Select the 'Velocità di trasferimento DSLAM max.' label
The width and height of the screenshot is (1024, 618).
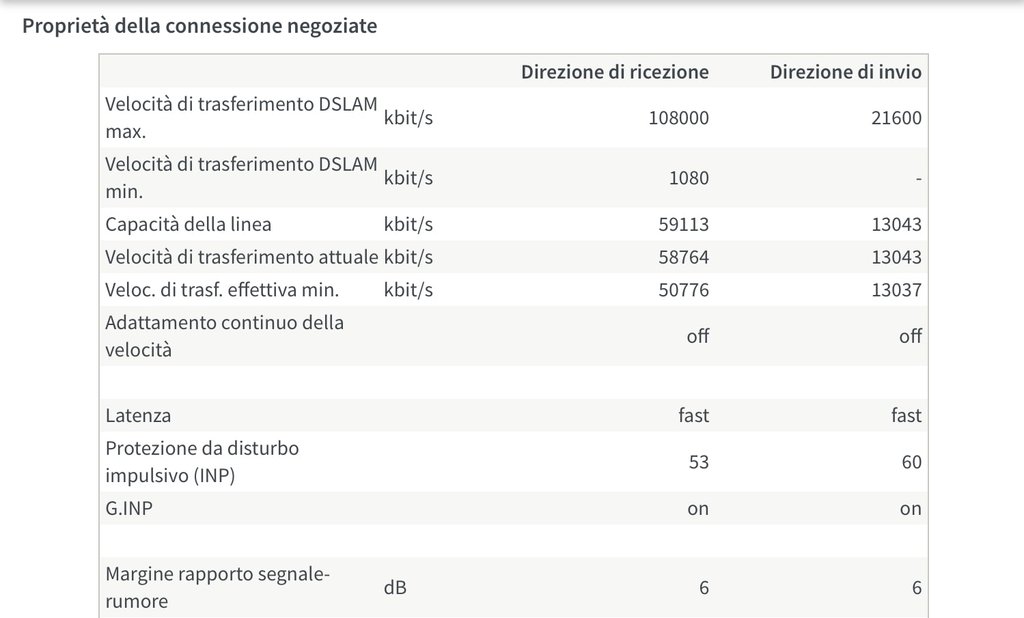pyautogui.click(x=241, y=118)
